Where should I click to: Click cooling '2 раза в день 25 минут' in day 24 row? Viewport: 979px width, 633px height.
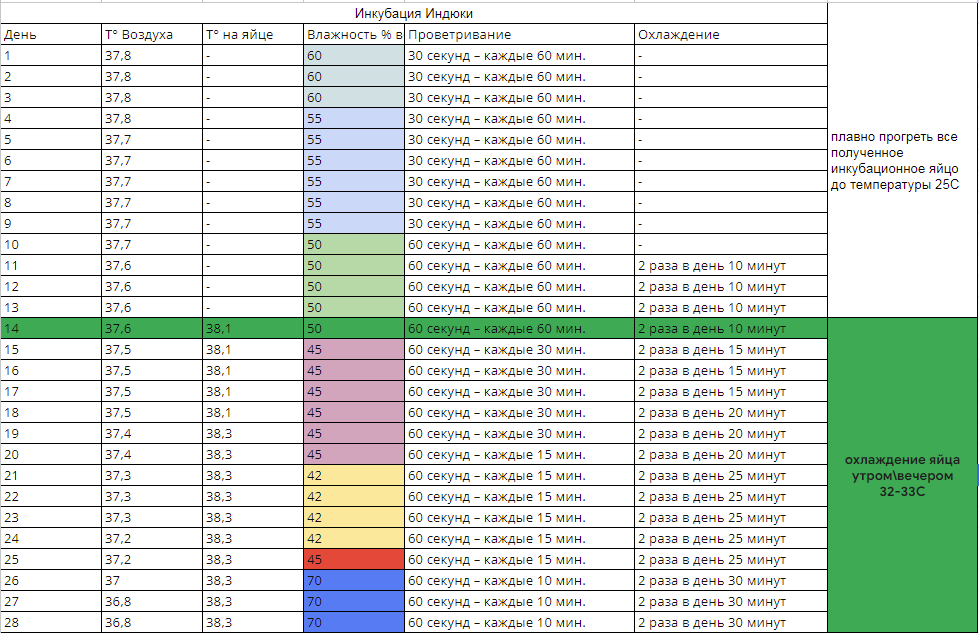coord(731,539)
